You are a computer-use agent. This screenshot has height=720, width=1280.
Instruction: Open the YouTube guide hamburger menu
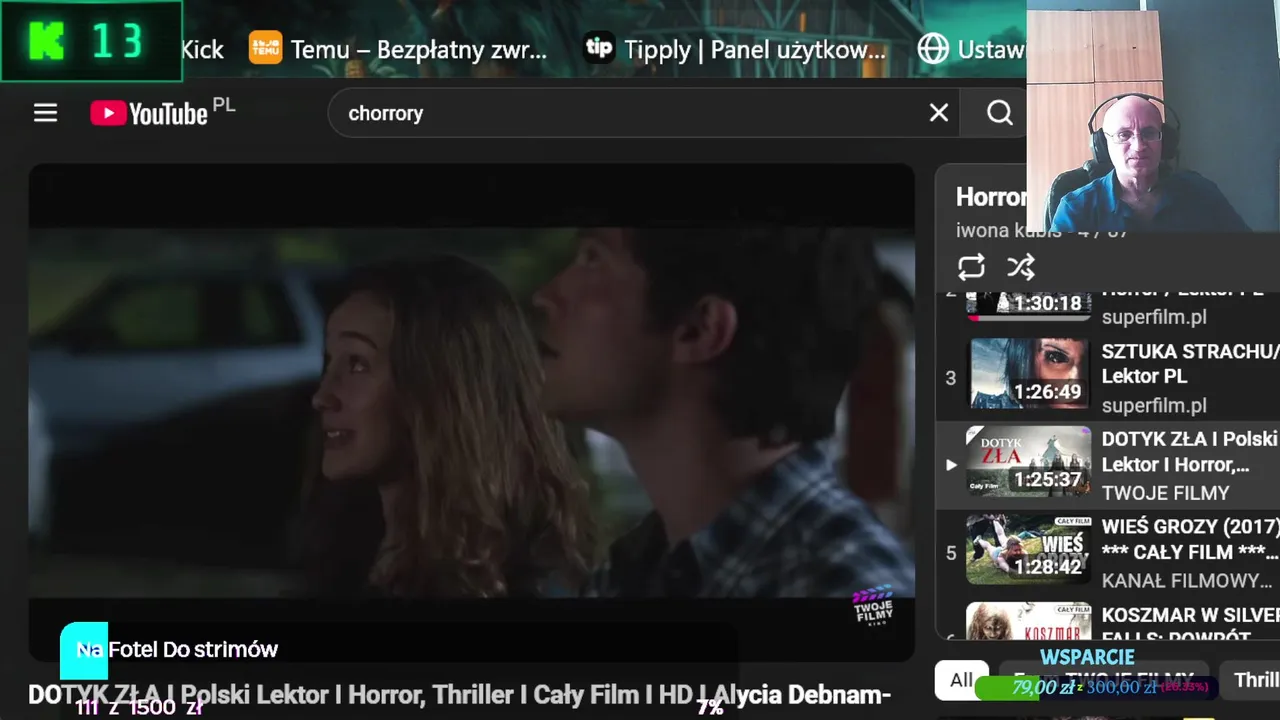(x=45, y=113)
